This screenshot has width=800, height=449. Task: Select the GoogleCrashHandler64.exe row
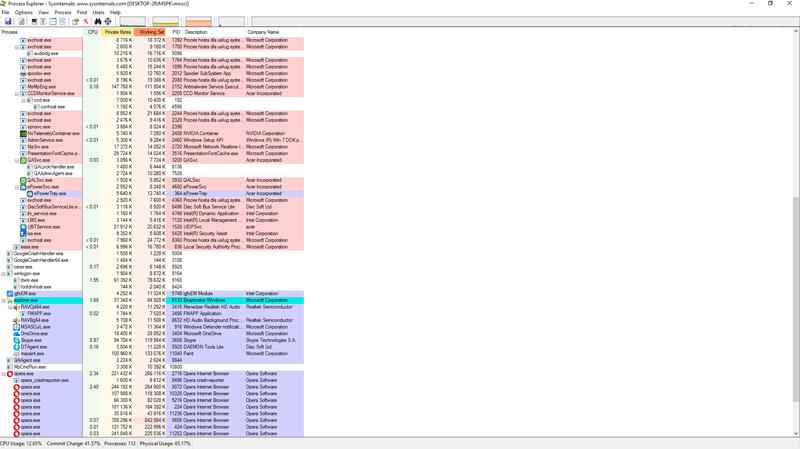[x=152, y=260]
